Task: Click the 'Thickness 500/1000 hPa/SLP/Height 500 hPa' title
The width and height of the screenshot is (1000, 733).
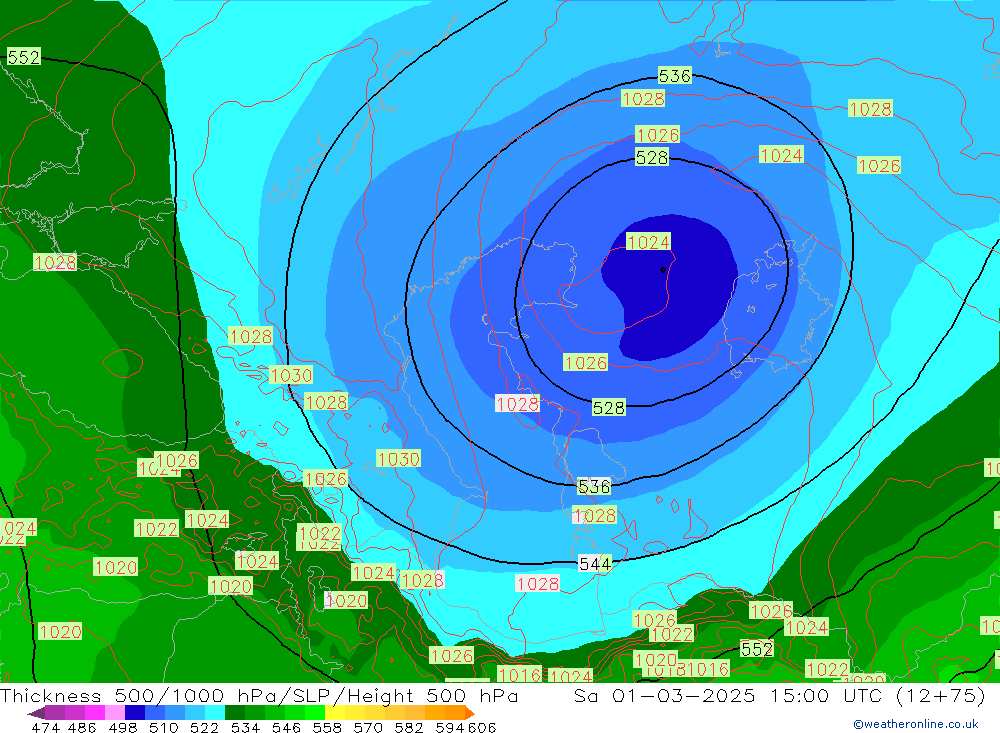Action: point(259,695)
